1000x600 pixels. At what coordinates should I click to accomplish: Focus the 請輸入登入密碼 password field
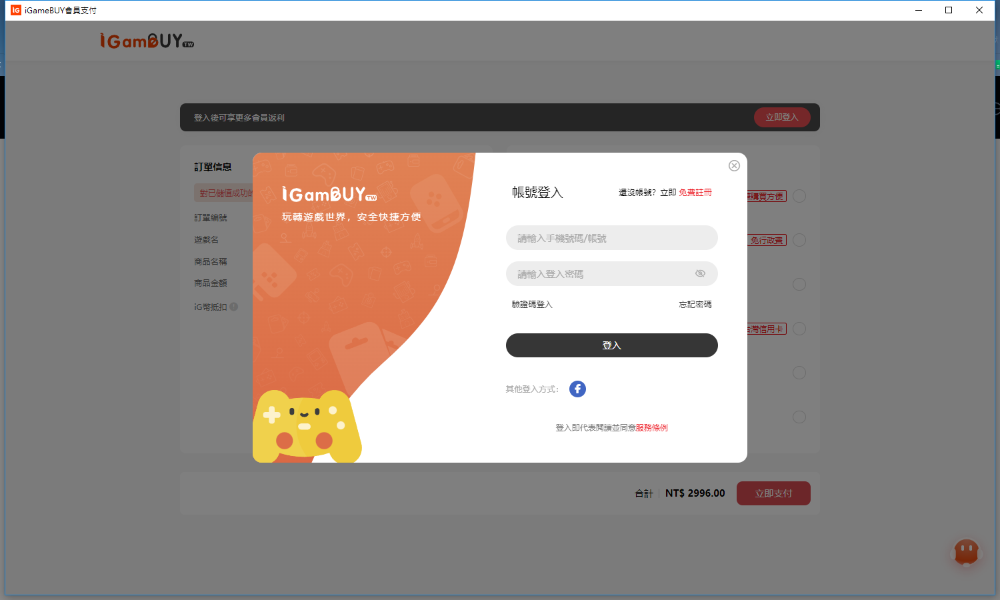pyautogui.click(x=612, y=274)
